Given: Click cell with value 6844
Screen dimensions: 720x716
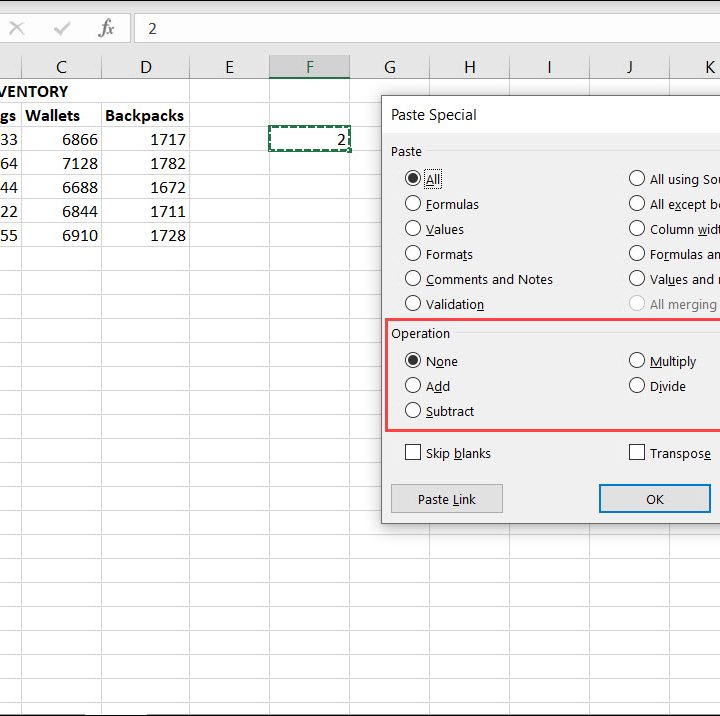Looking at the screenshot, I should 61,211.
